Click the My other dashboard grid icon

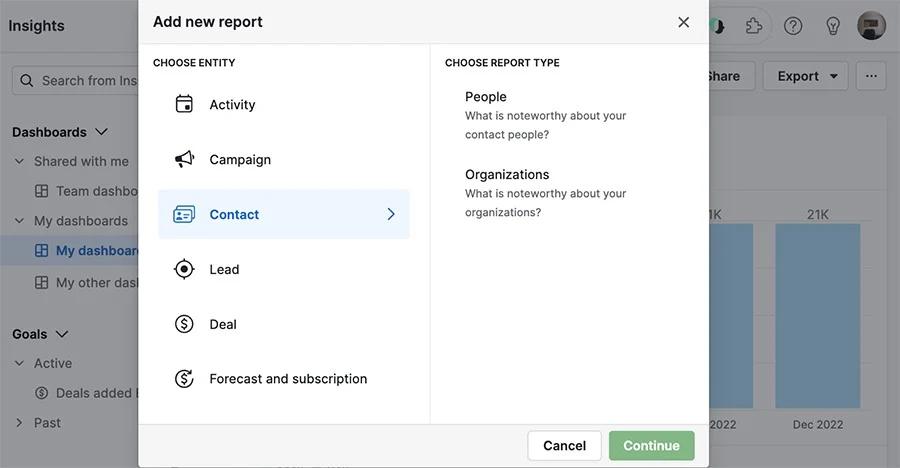click(x=41, y=283)
